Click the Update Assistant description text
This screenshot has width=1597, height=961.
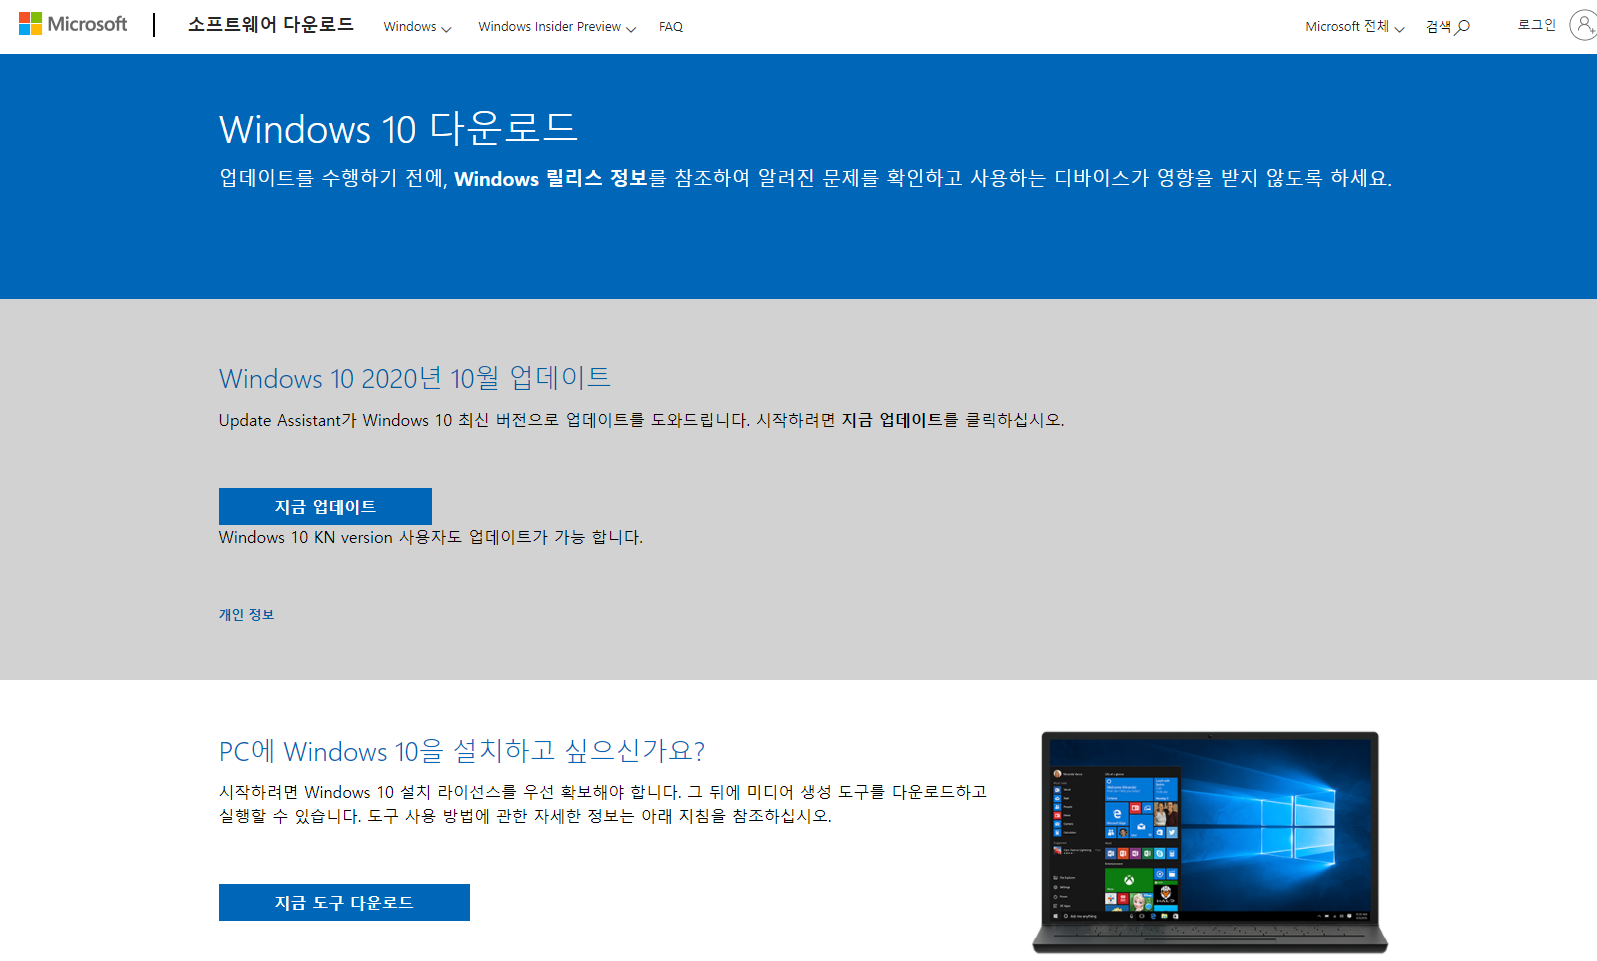point(642,420)
